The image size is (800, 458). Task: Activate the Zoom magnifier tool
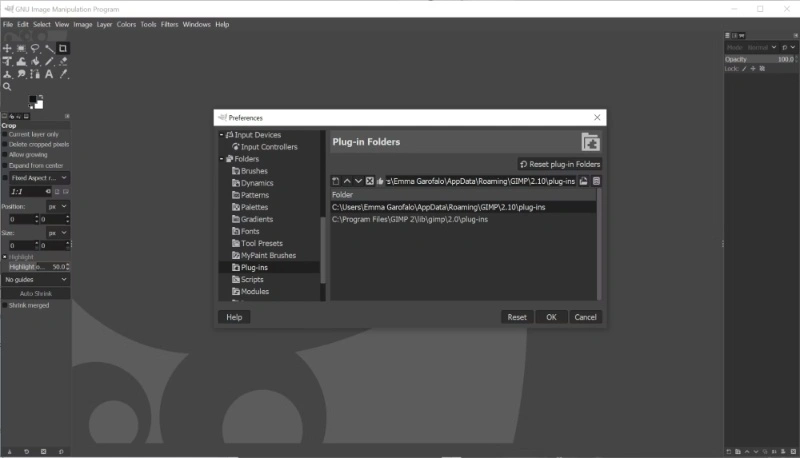tap(7, 87)
